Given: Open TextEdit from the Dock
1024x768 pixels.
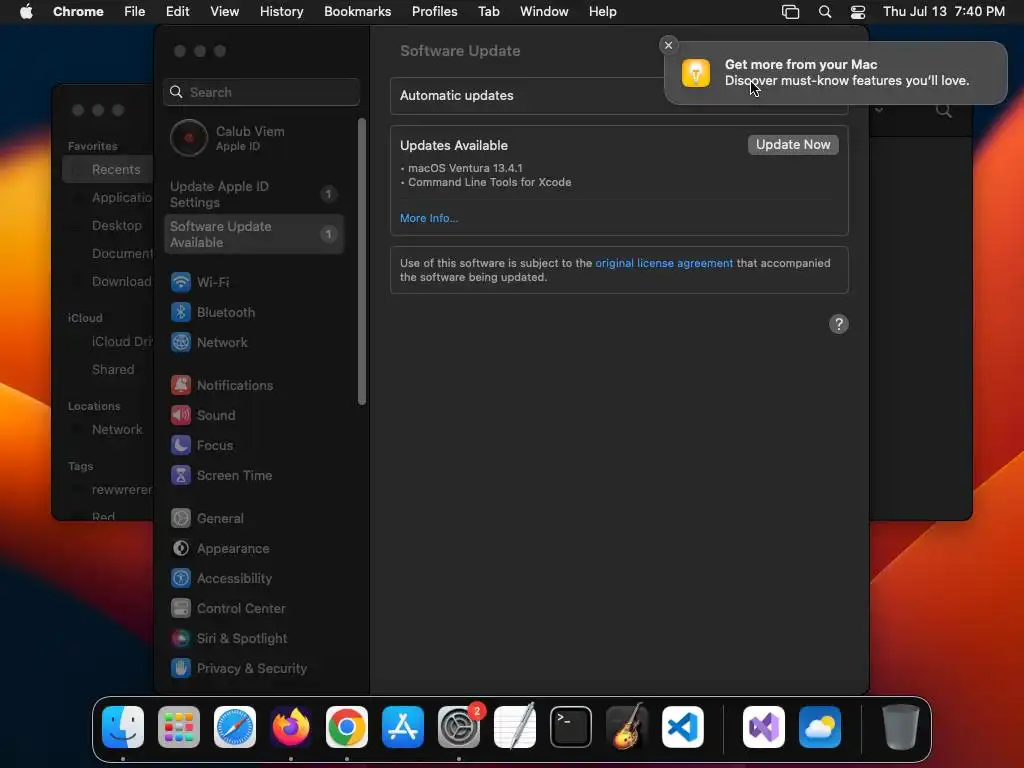Looking at the screenshot, I should pyautogui.click(x=515, y=727).
